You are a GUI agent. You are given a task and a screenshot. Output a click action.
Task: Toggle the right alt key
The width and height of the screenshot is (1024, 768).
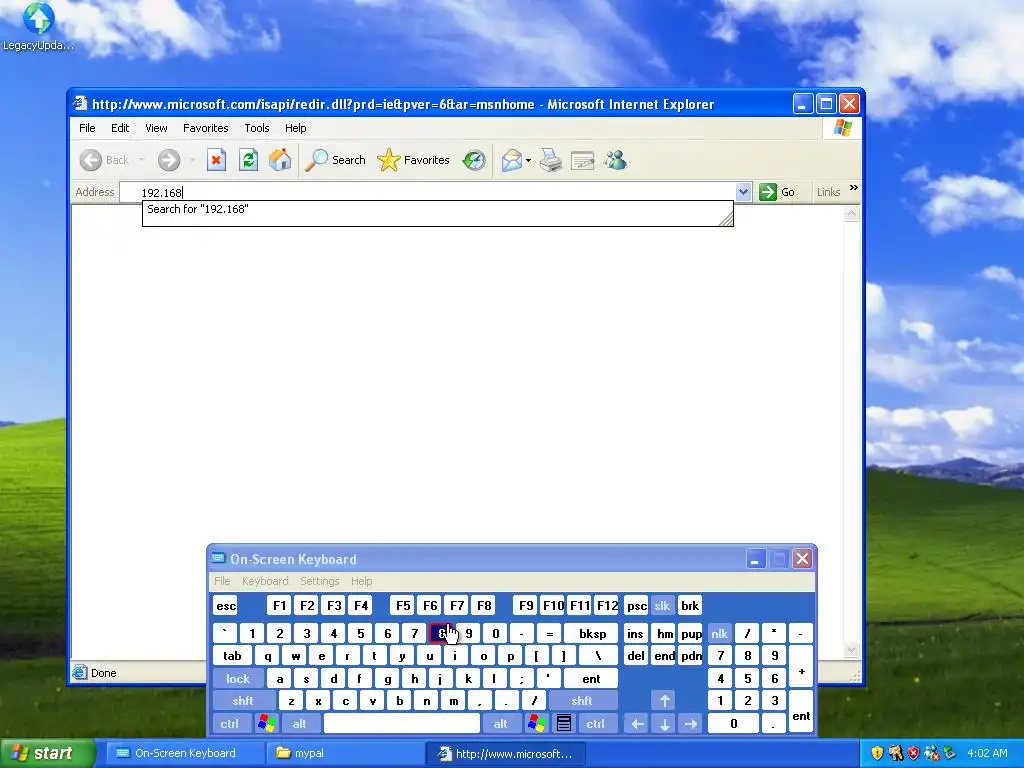point(501,724)
